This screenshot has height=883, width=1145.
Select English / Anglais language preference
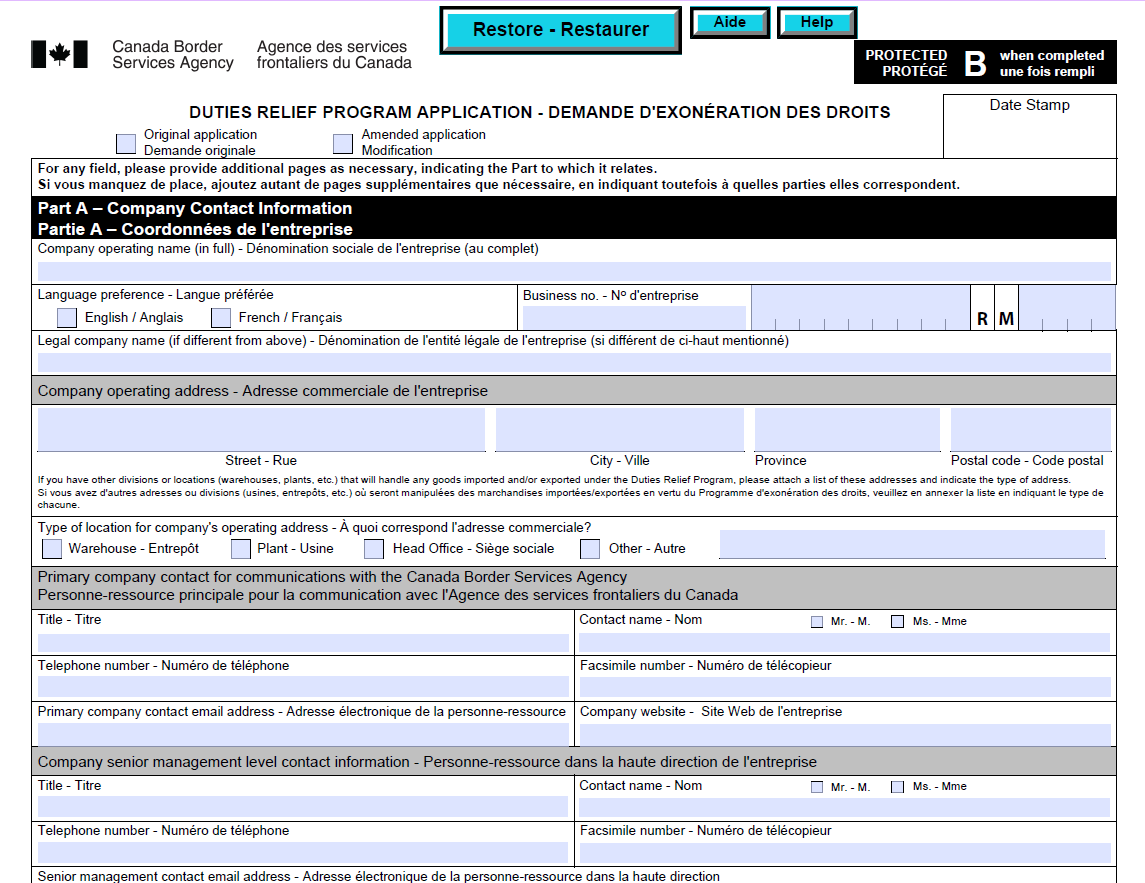[x=66, y=318]
